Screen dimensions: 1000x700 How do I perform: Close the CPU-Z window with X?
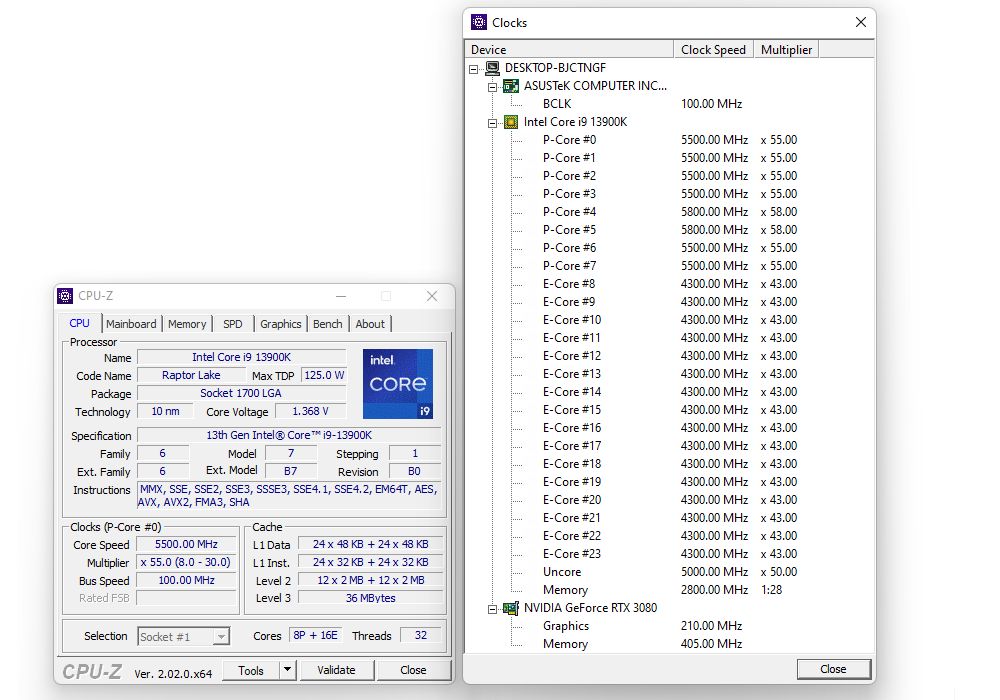[432, 296]
